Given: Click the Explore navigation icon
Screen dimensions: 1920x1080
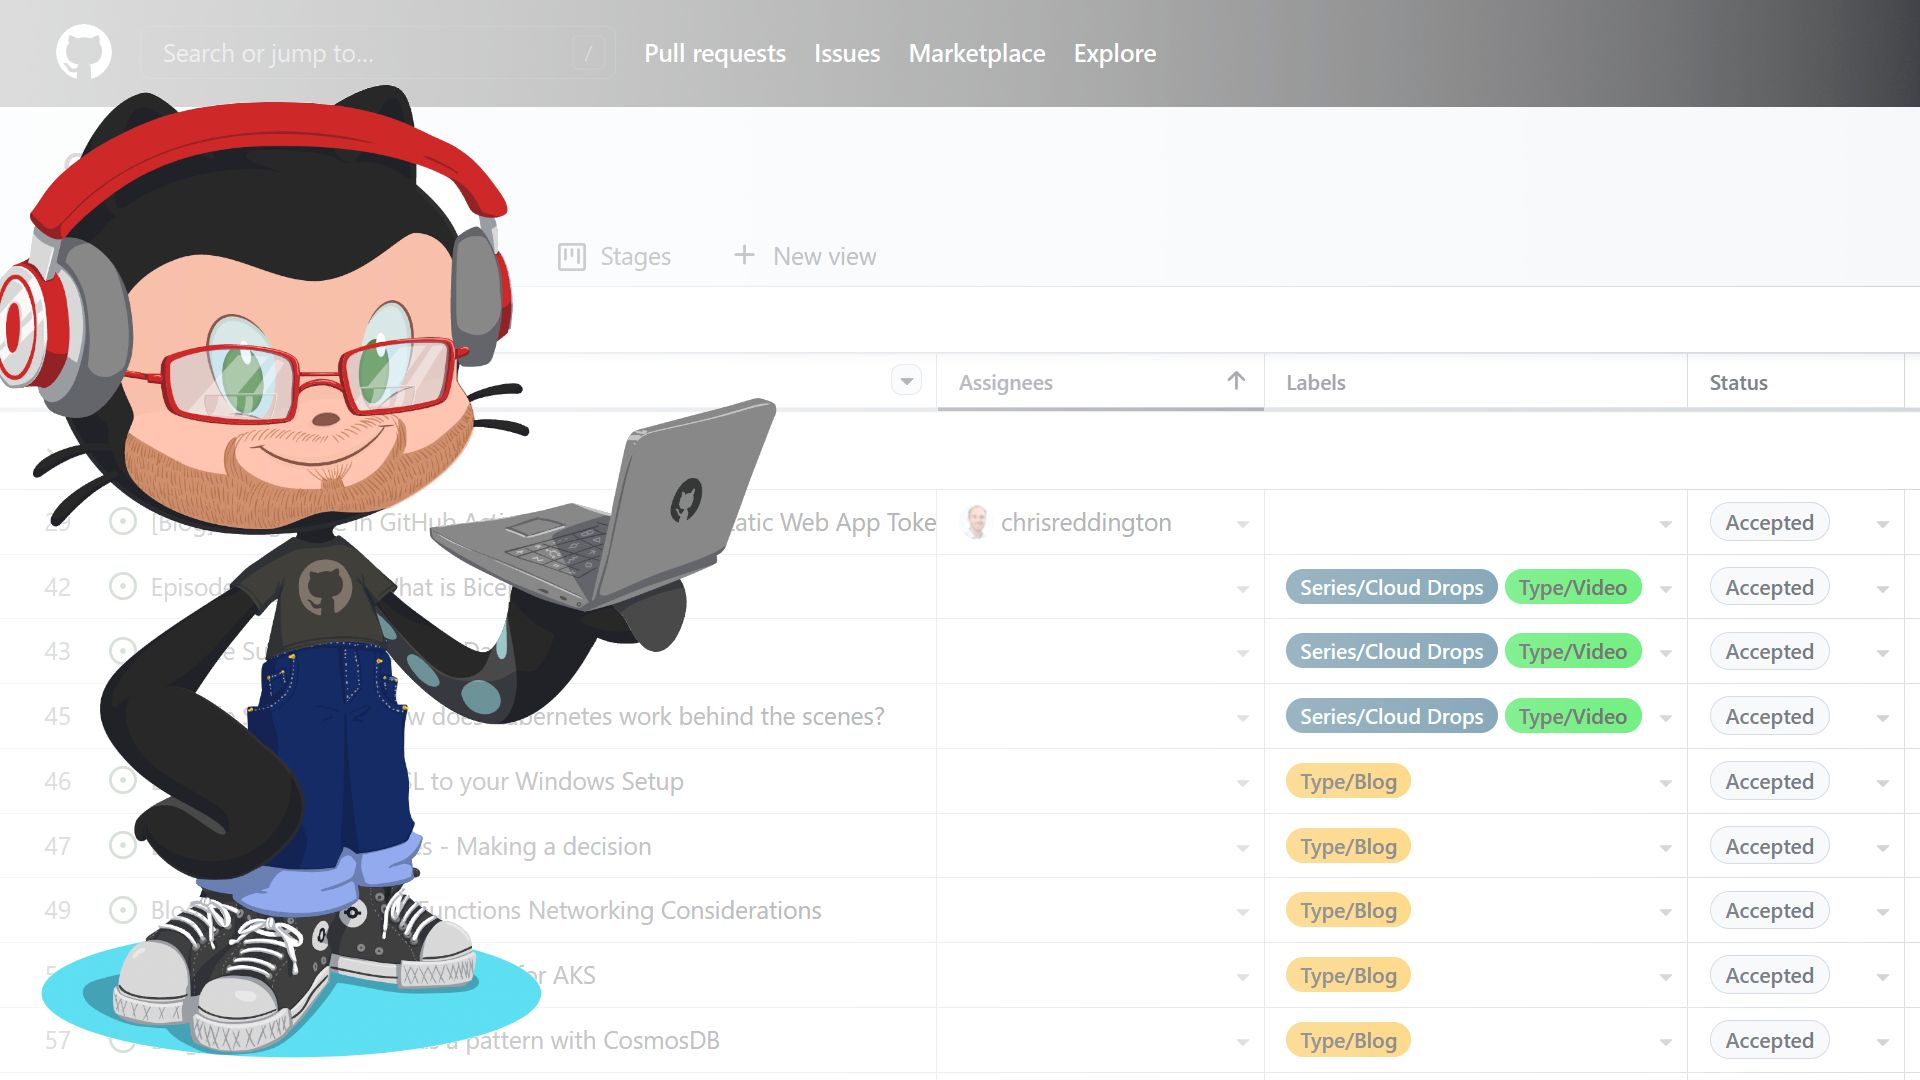Looking at the screenshot, I should pos(1113,53).
